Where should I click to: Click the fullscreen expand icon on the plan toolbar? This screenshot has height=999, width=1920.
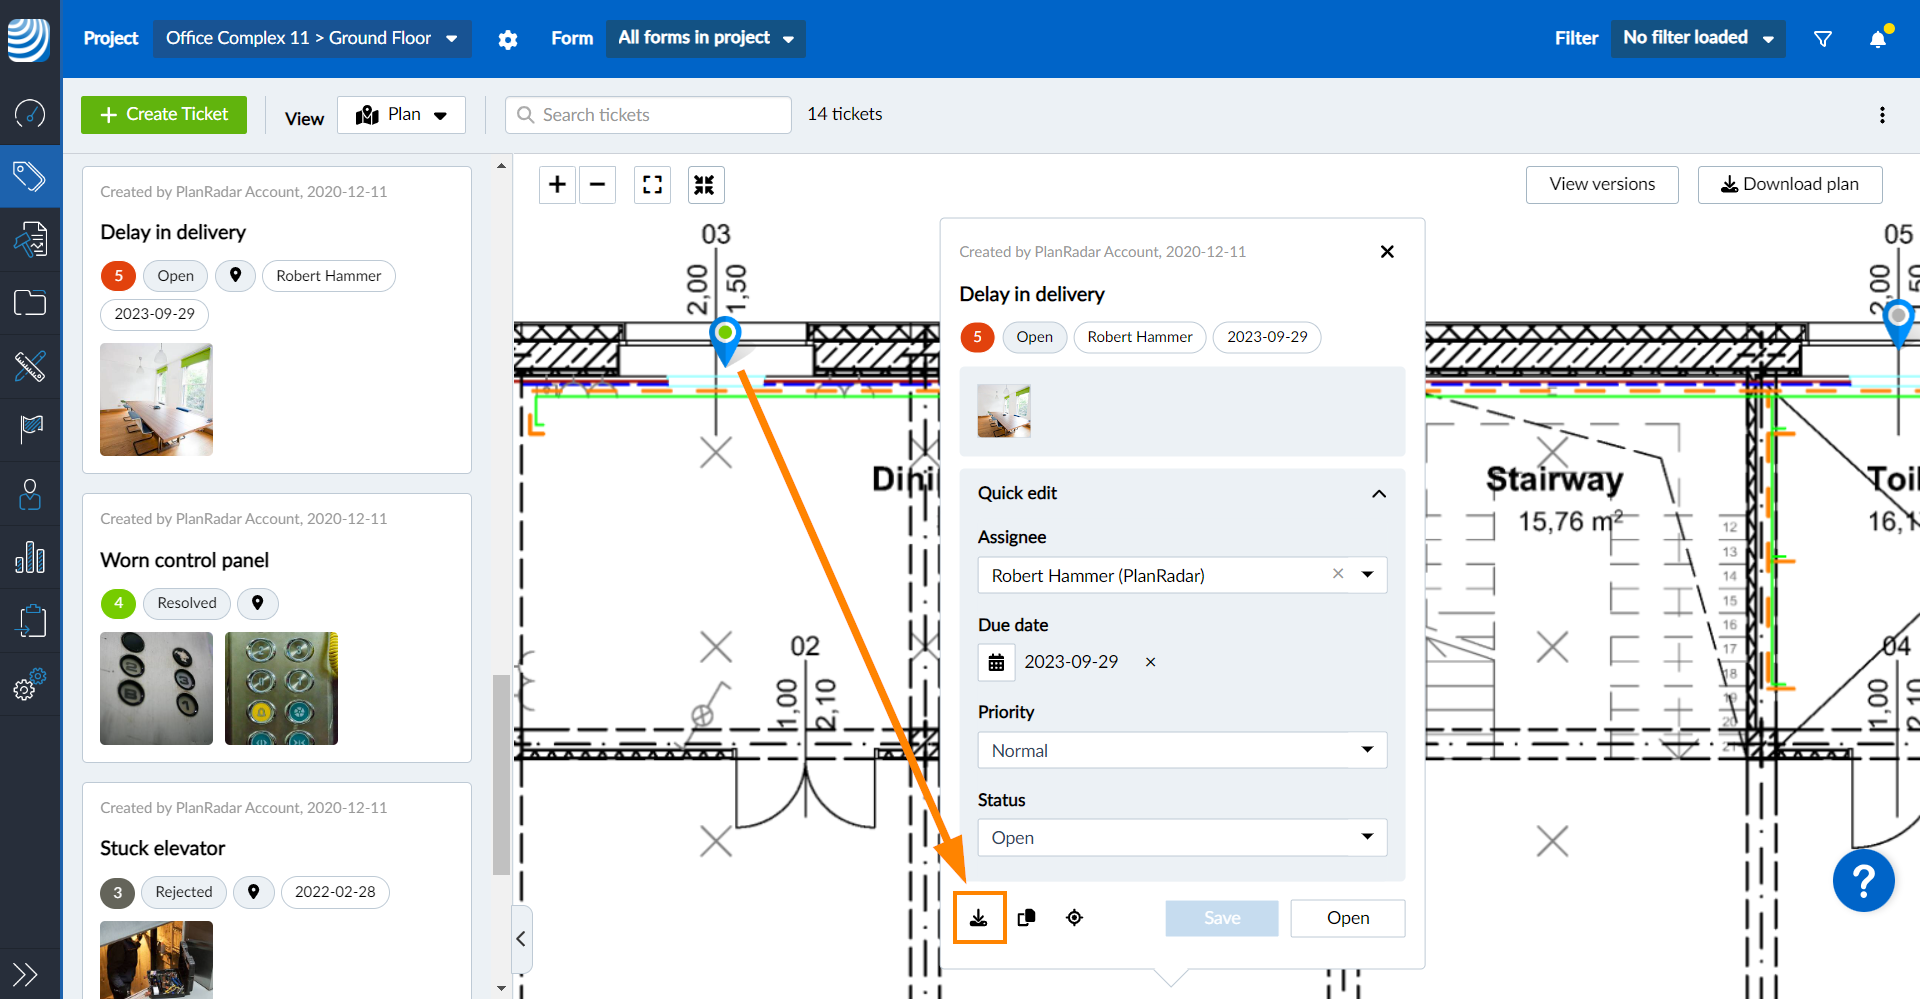click(x=651, y=184)
